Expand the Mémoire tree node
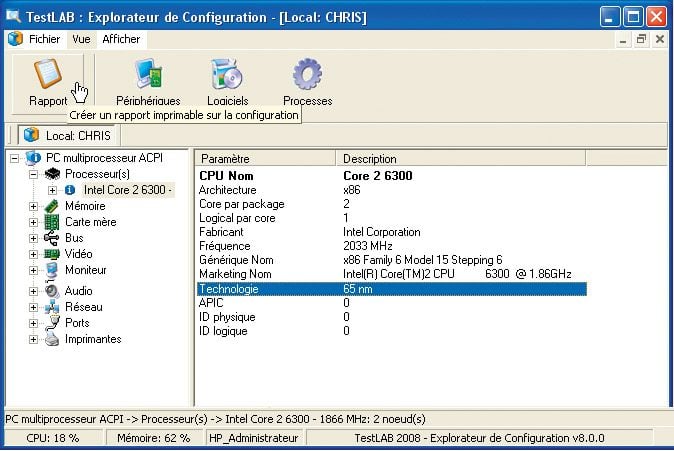674x451 pixels. [x=34, y=206]
